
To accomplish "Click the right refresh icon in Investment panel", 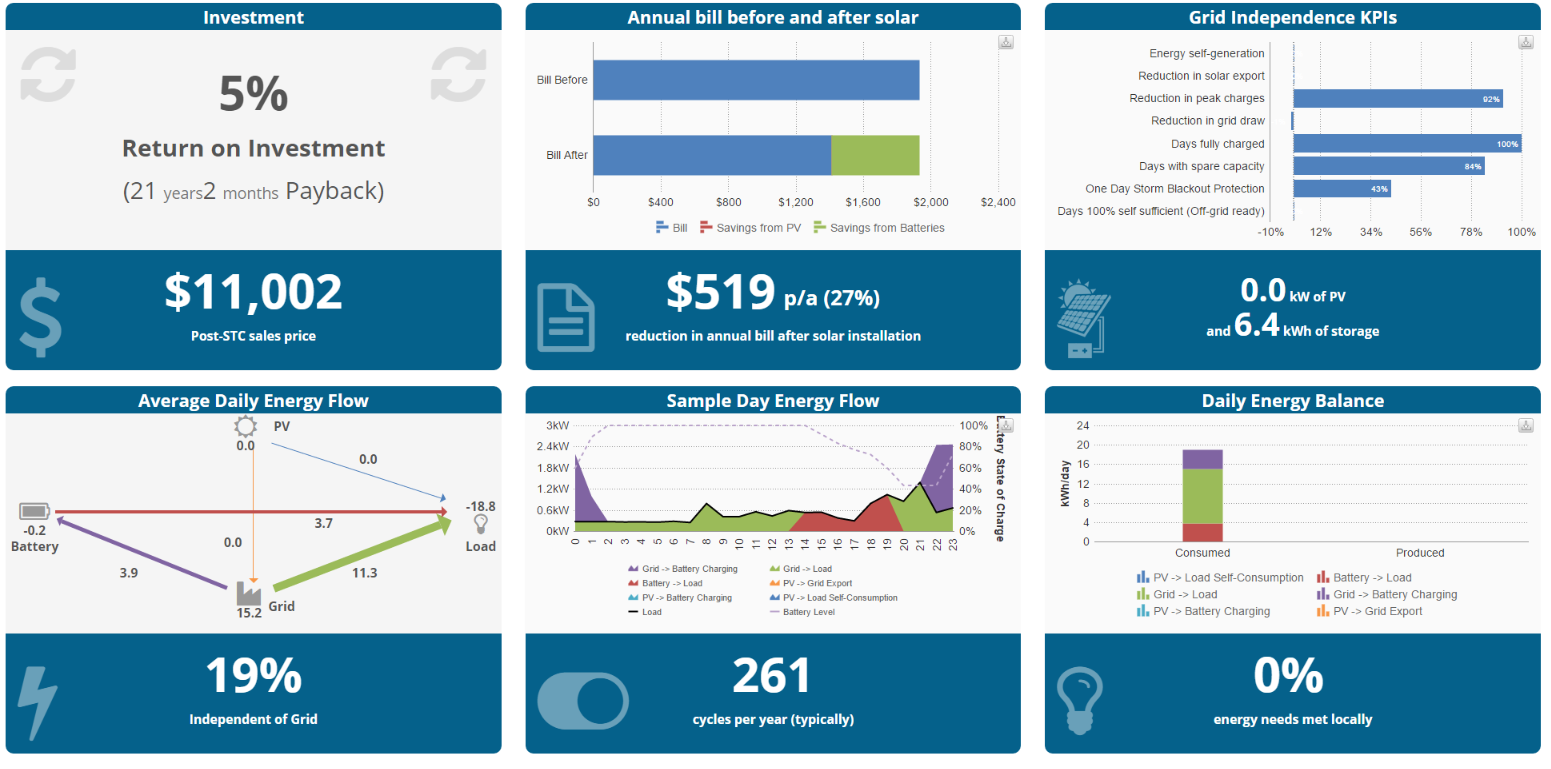I will tap(458, 75).
